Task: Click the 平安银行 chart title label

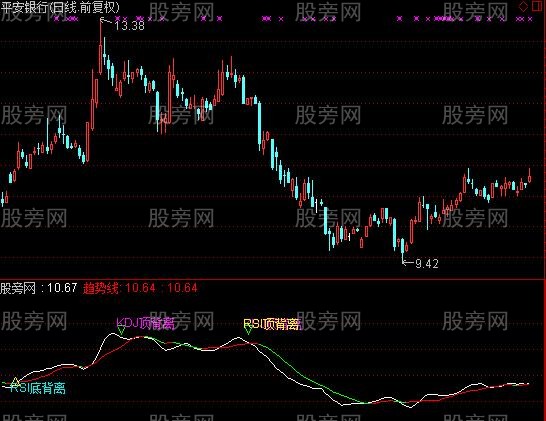Action: (60, 8)
